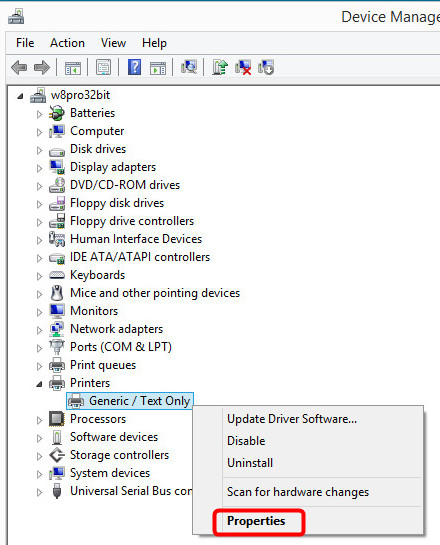Expand the Print queues node arrow

click(39, 366)
